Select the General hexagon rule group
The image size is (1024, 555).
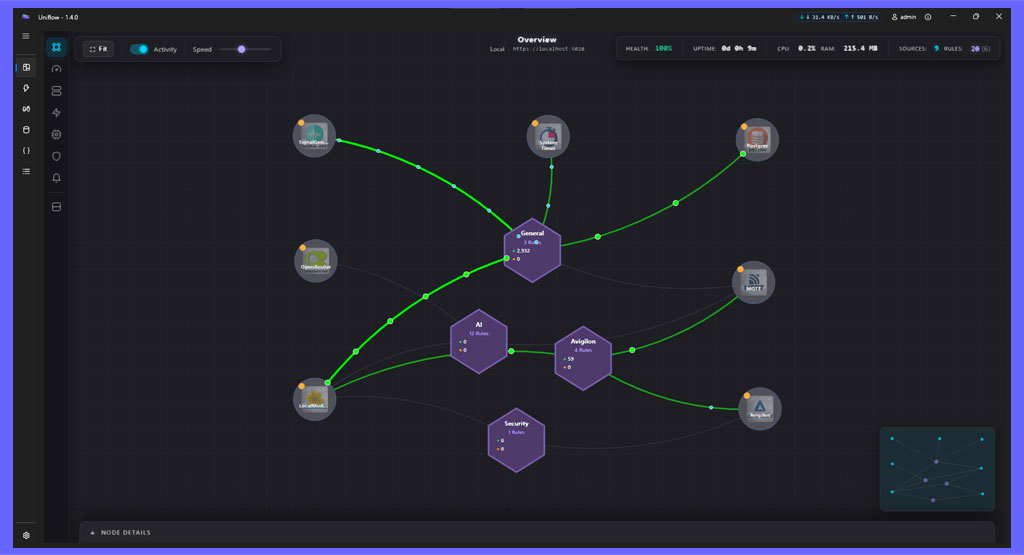pos(532,250)
